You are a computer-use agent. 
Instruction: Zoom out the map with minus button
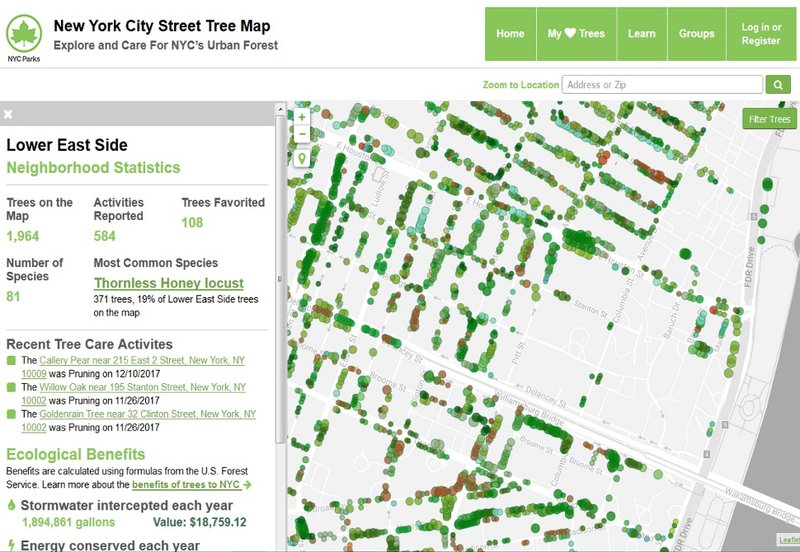pyautogui.click(x=302, y=134)
